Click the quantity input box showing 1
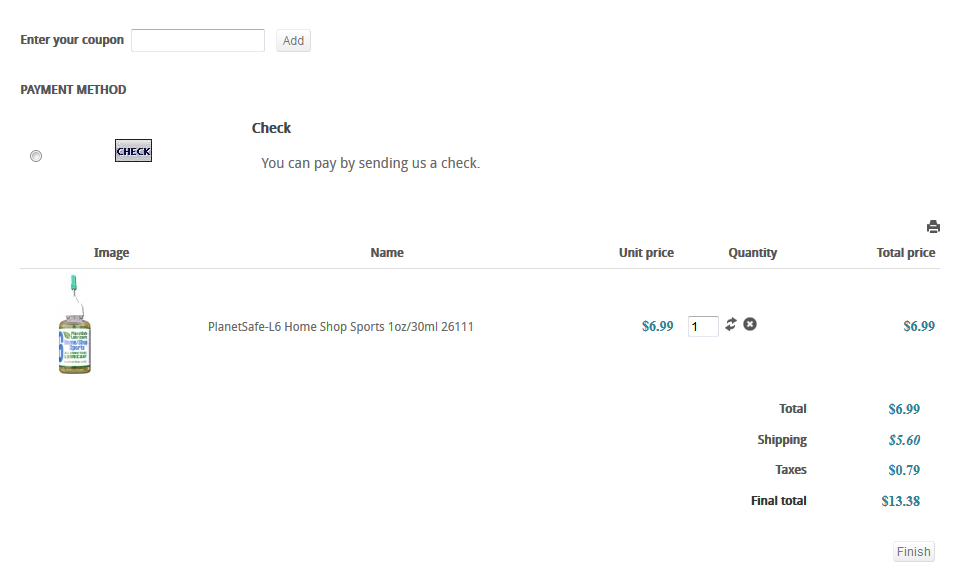Image resolution: width=955 pixels, height=575 pixels. coord(703,326)
